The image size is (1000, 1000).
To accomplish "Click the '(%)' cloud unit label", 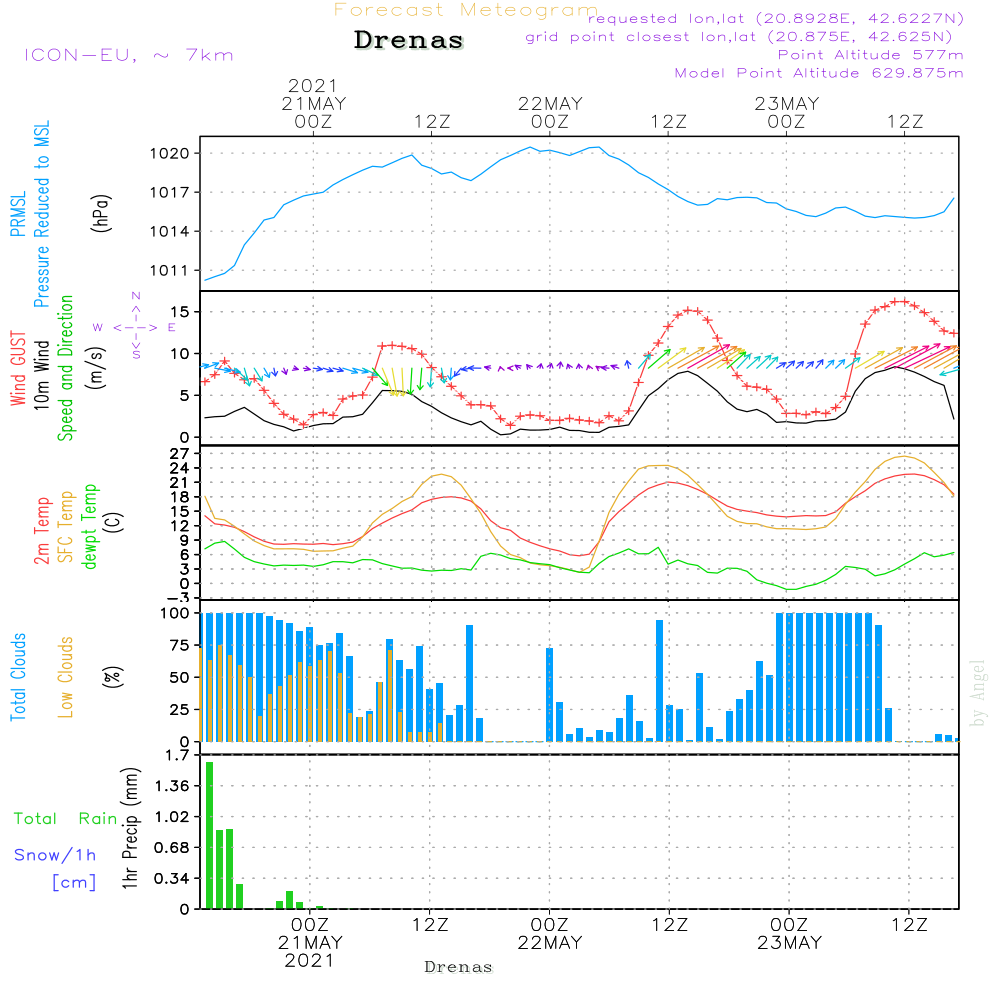I will (112, 677).
